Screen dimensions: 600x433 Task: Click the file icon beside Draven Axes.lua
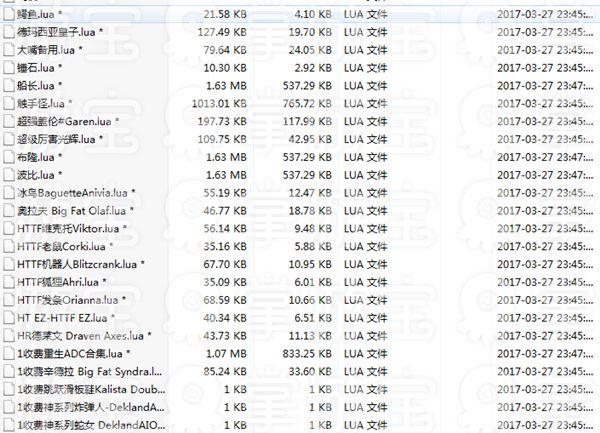tap(8, 336)
